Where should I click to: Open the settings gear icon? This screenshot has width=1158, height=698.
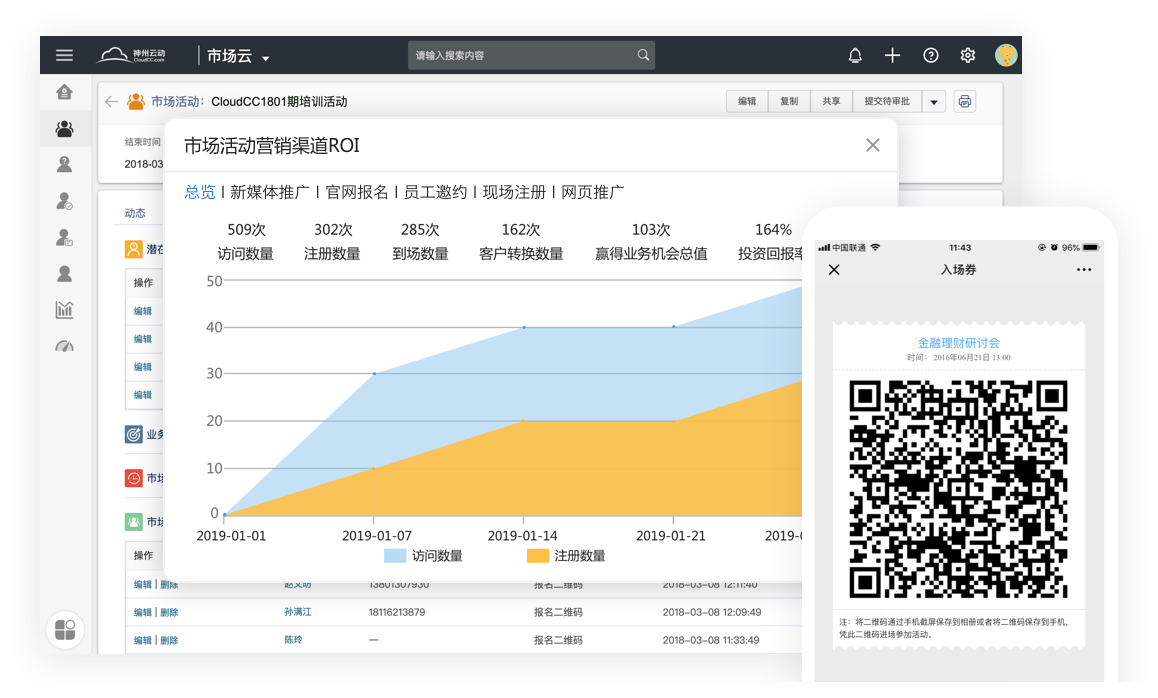[967, 56]
